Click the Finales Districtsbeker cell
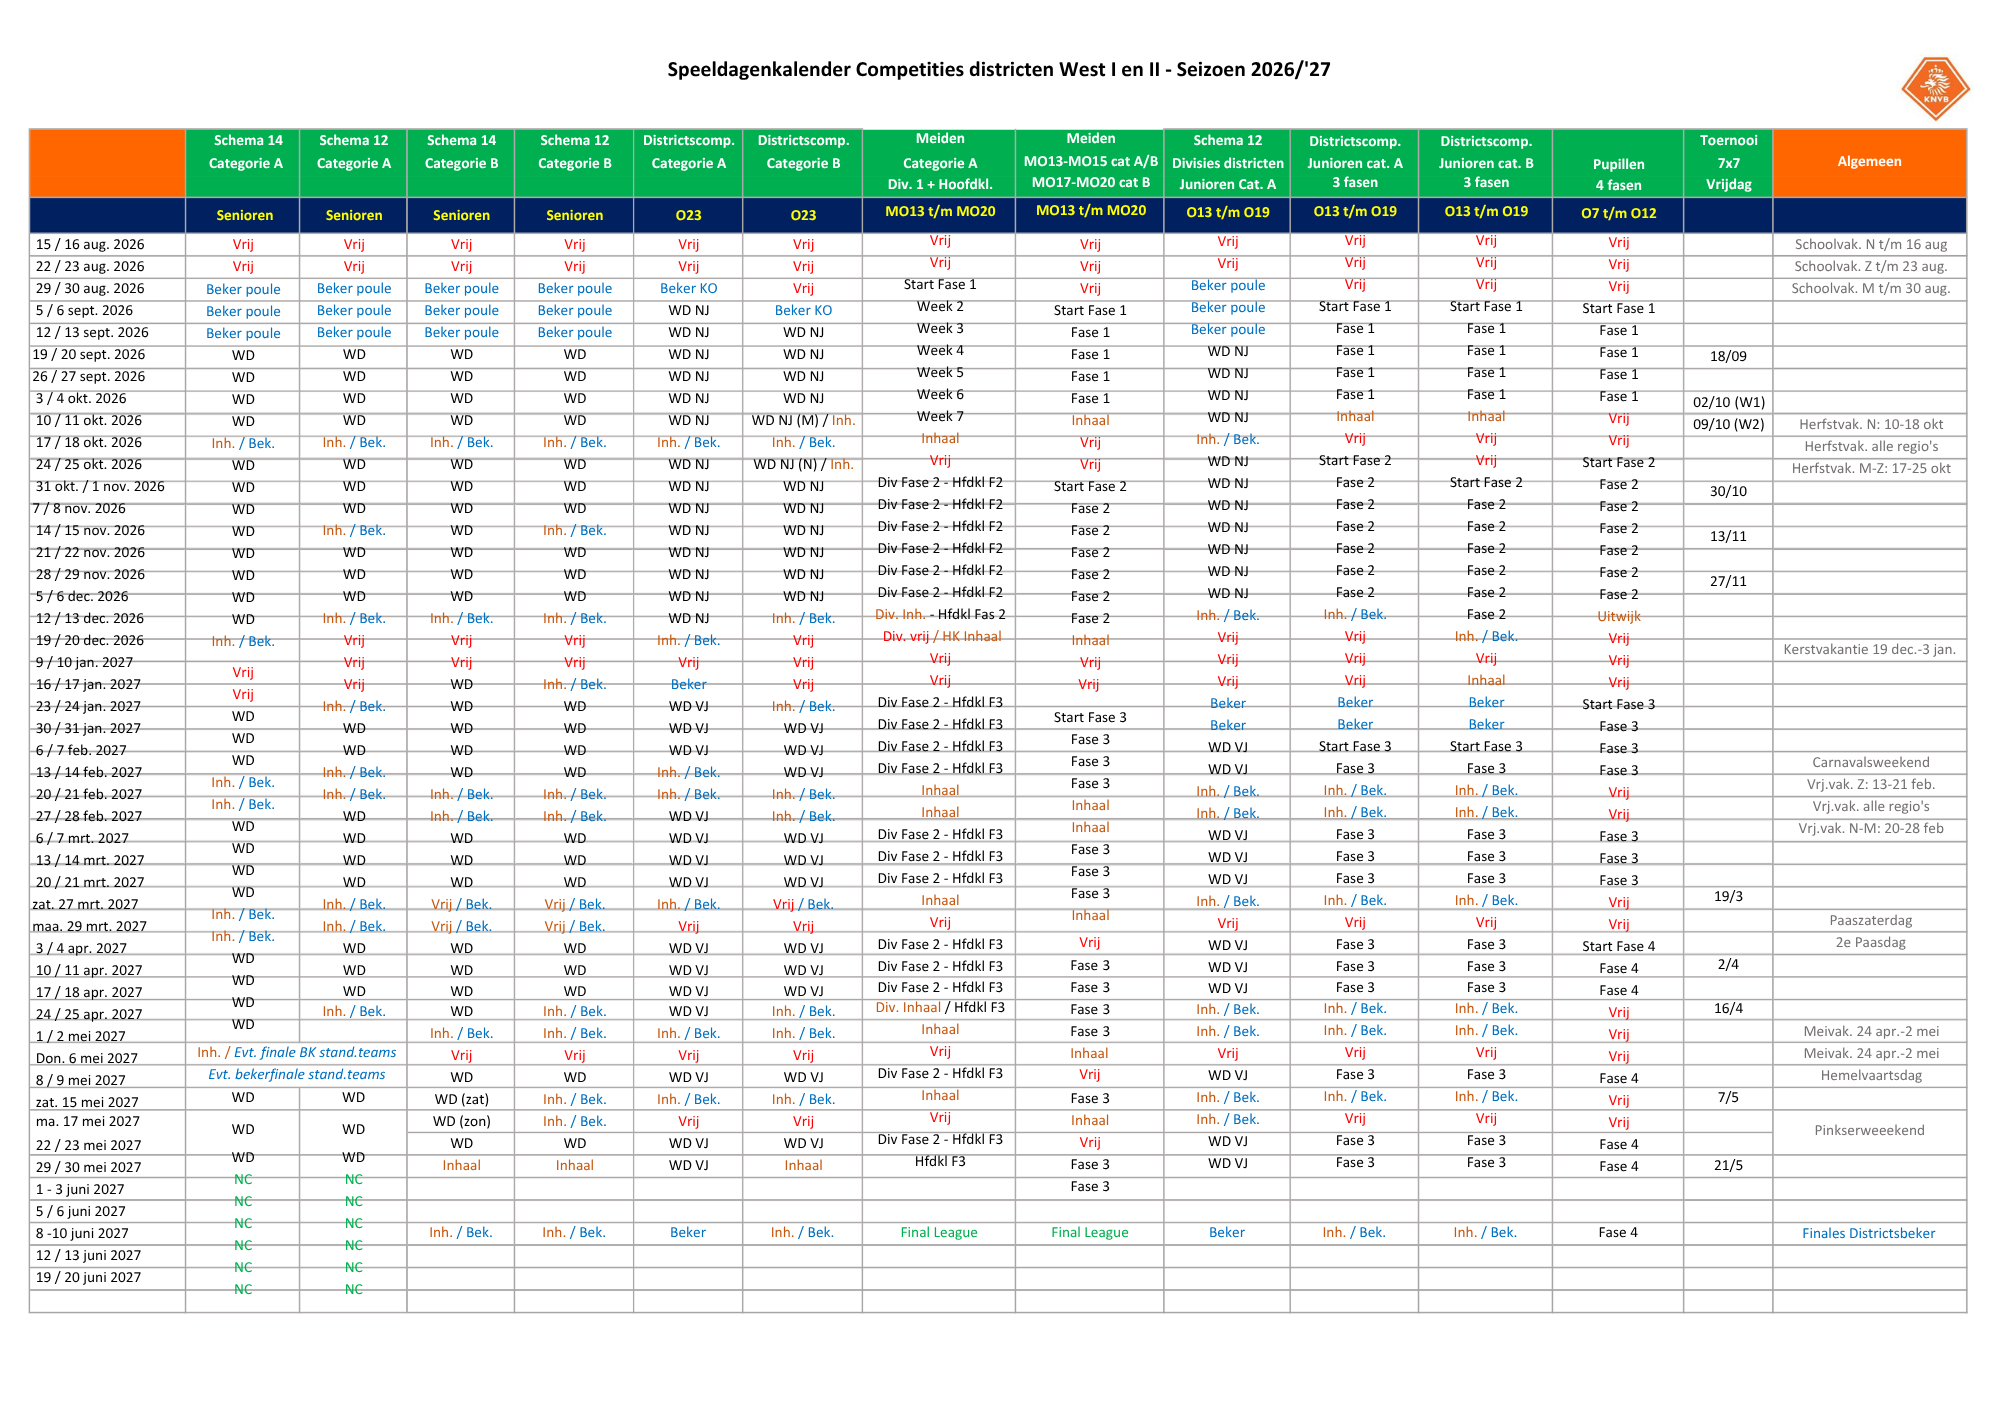2000x1414 pixels. [1868, 1233]
